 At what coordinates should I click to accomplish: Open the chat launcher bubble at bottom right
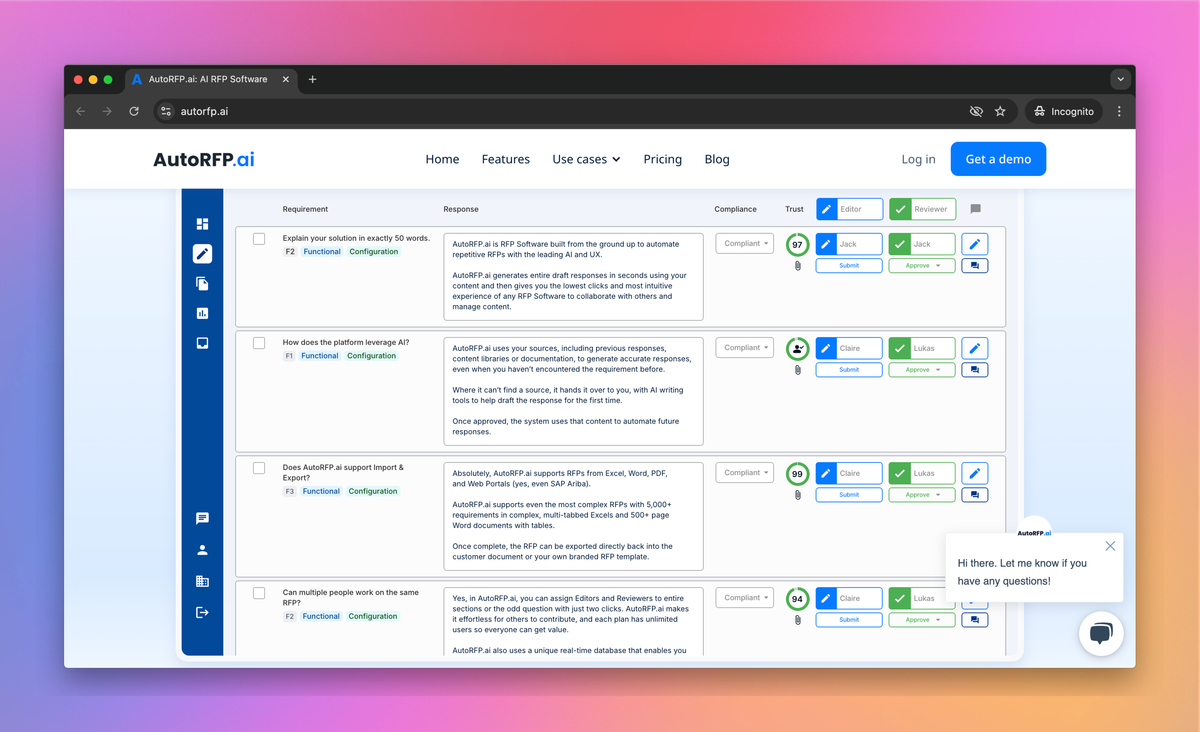(x=1101, y=633)
